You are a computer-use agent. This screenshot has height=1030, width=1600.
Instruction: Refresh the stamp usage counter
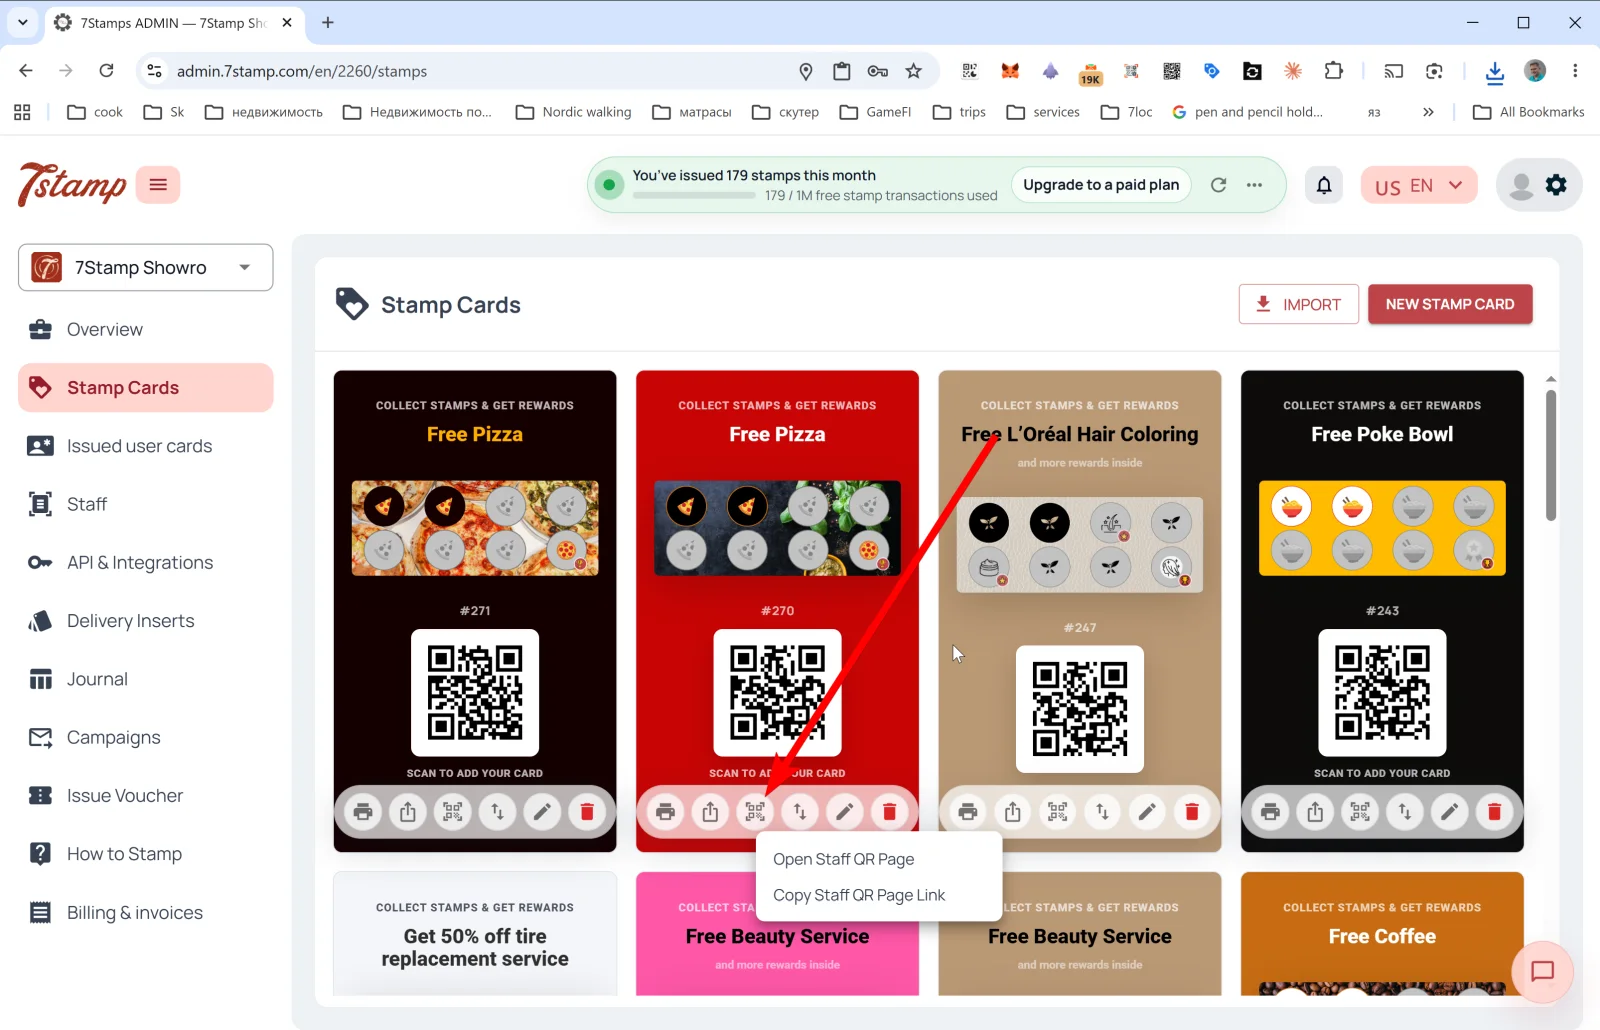pyautogui.click(x=1218, y=185)
